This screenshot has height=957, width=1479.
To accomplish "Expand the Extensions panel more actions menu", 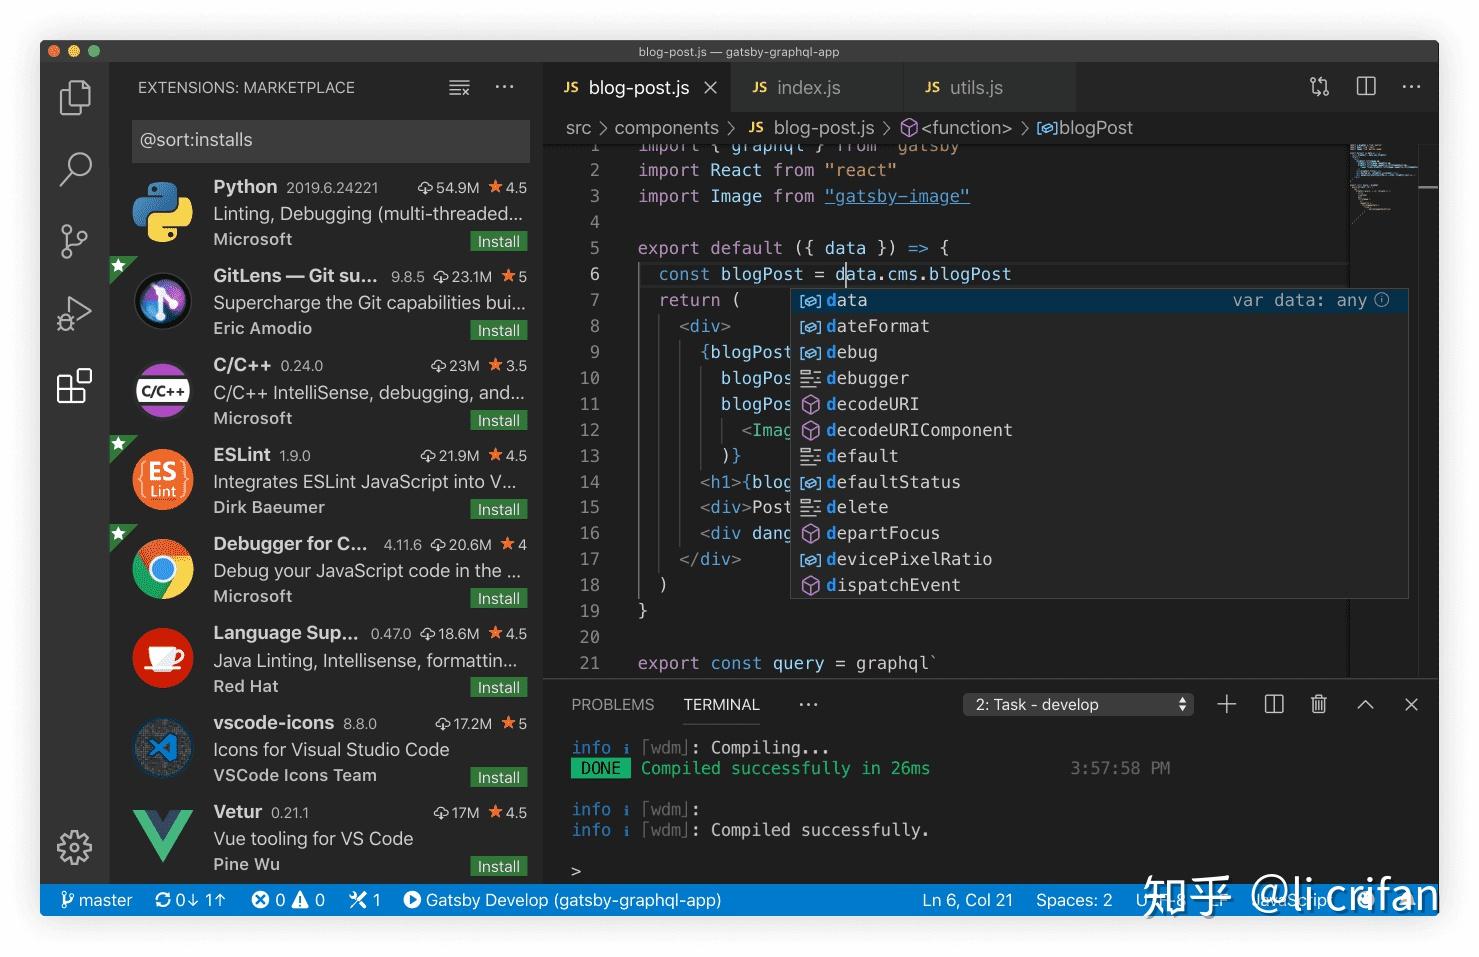I will click(x=505, y=88).
